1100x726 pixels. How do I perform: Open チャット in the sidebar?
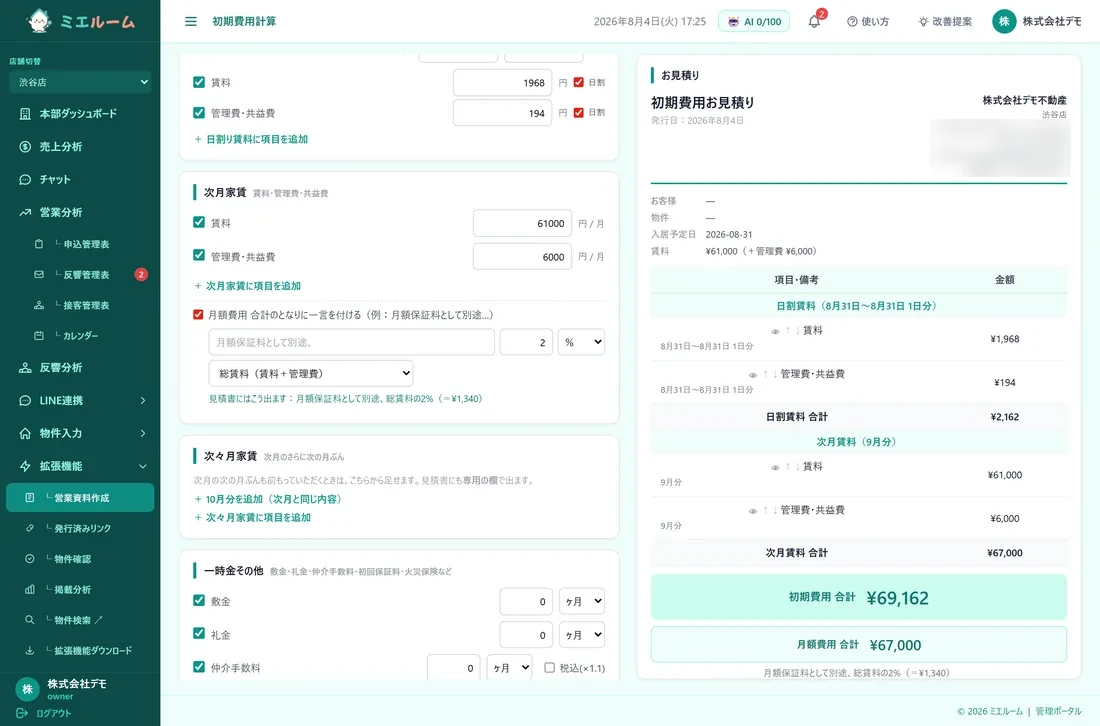[x=80, y=180]
